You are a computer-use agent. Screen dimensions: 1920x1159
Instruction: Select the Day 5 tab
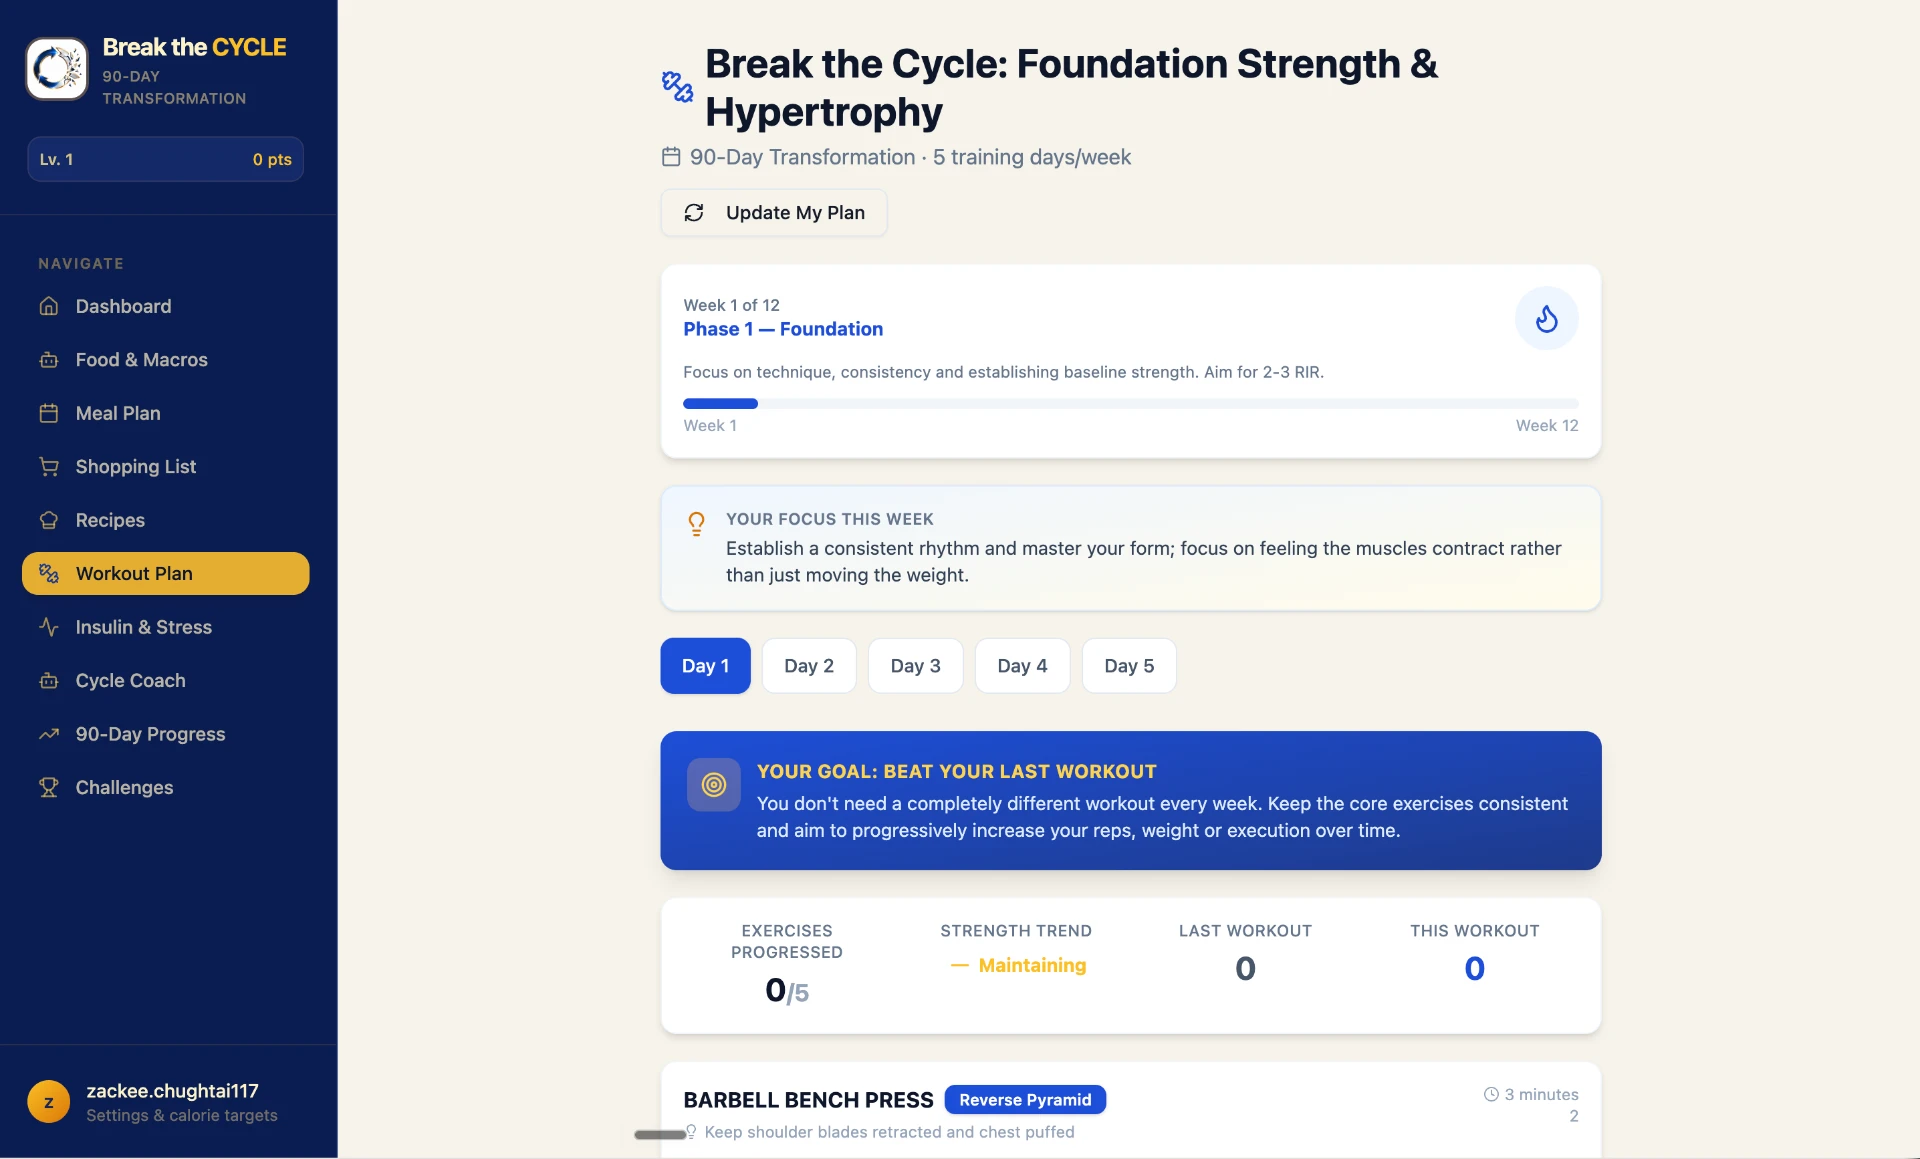click(1129, 666)
